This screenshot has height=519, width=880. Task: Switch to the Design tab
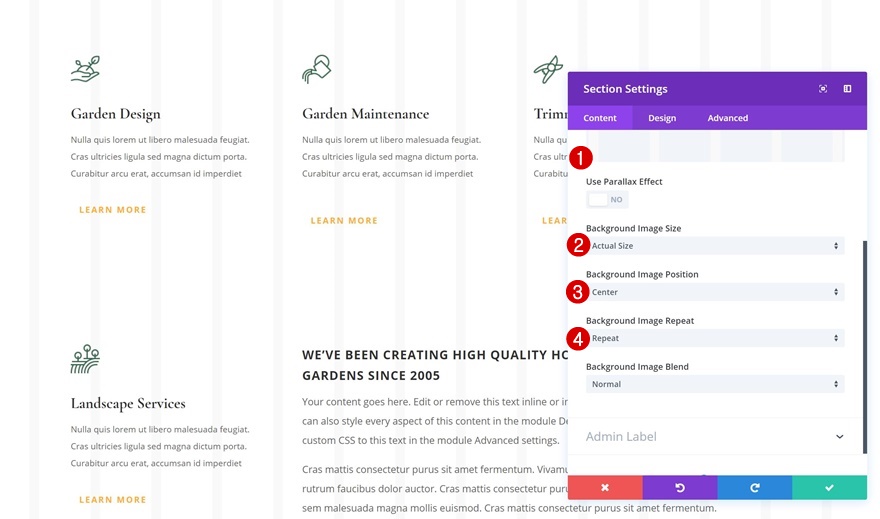662,118
